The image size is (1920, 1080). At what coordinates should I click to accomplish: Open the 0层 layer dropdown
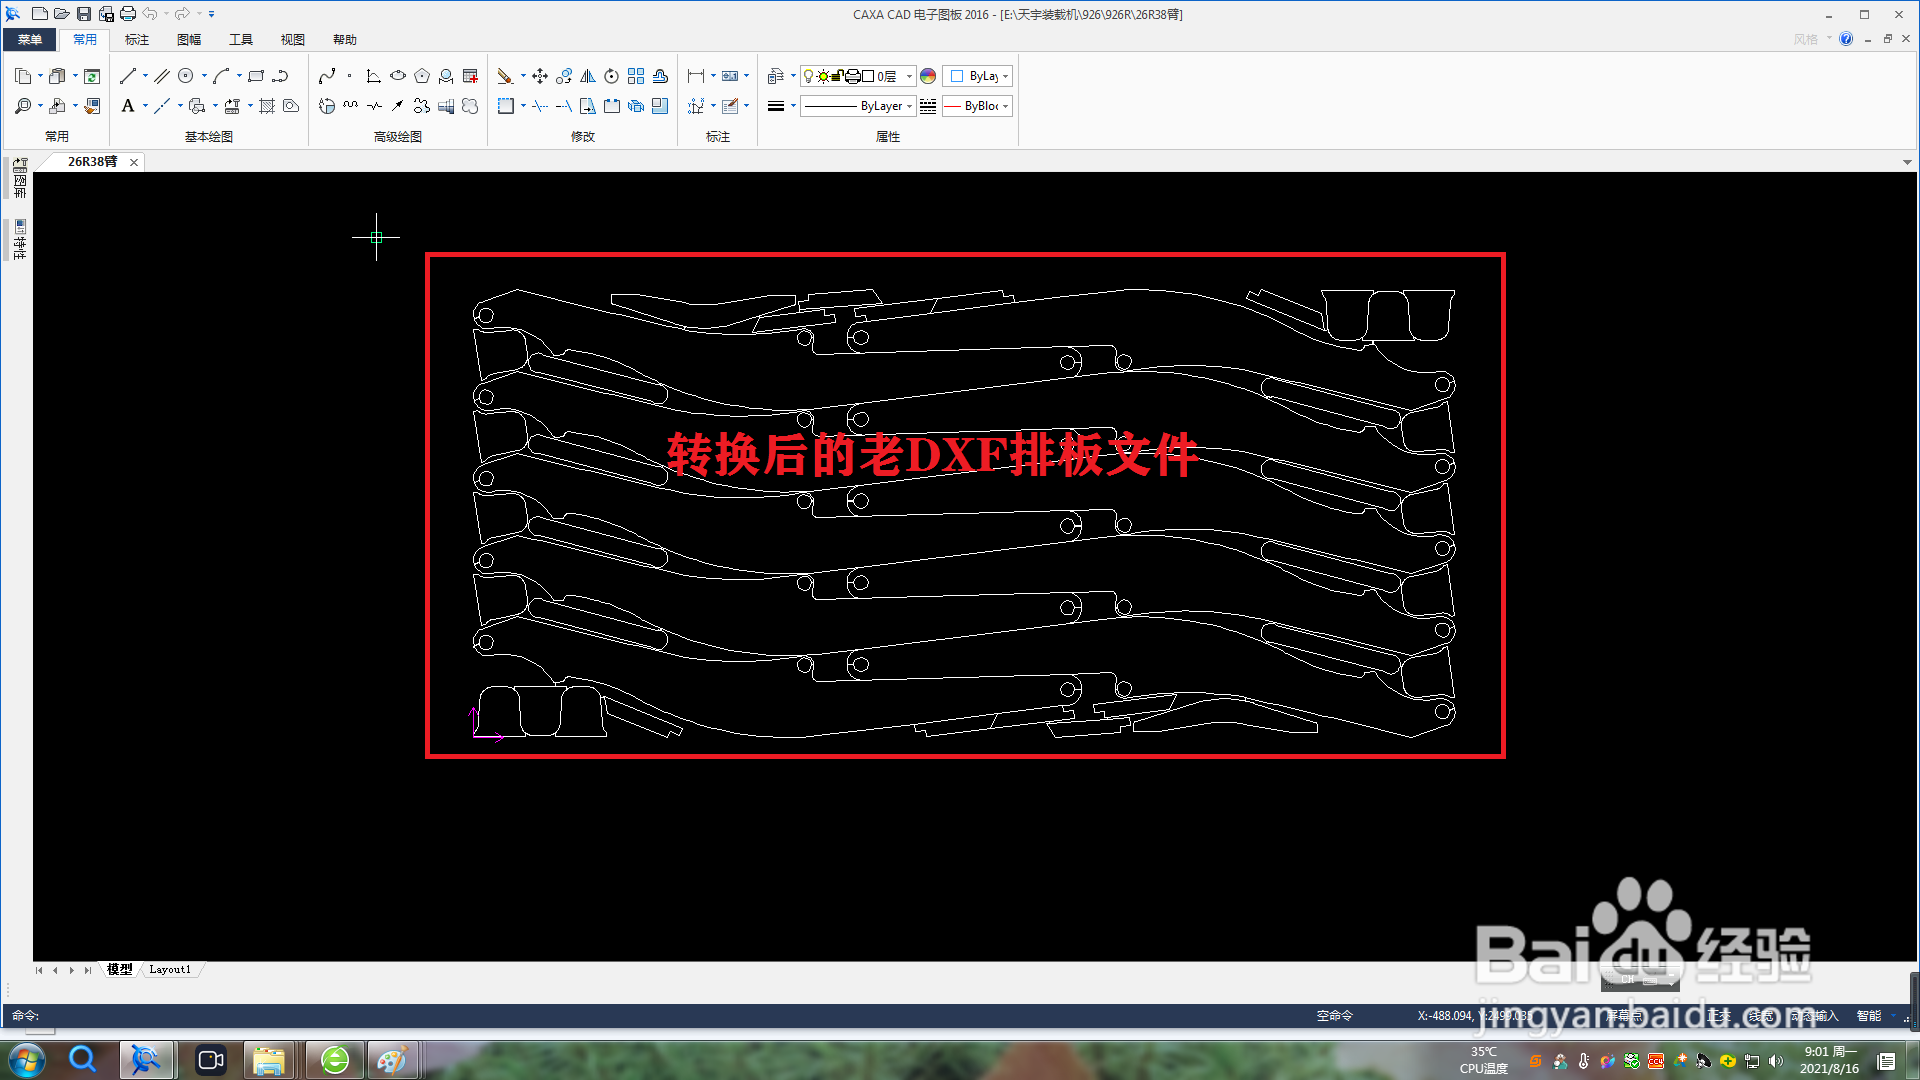point(908,76)
